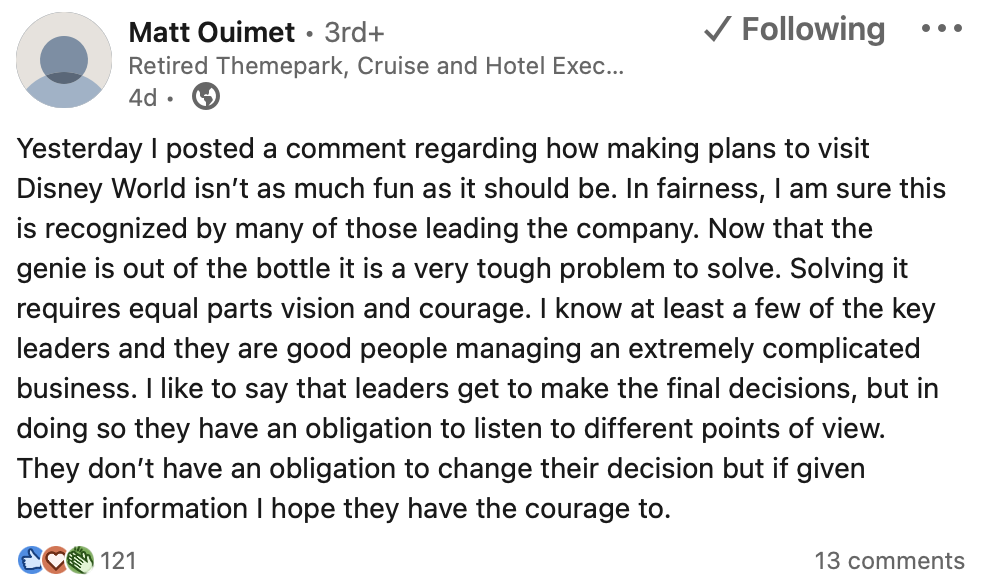Open the three-dots post options menu
The height and width of the screenshot is (586, 988).
pos(941,30)
